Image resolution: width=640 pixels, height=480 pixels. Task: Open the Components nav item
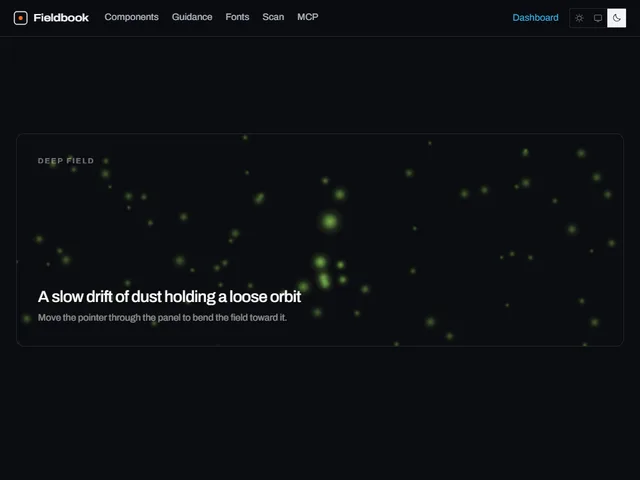[x=131, y=17]
